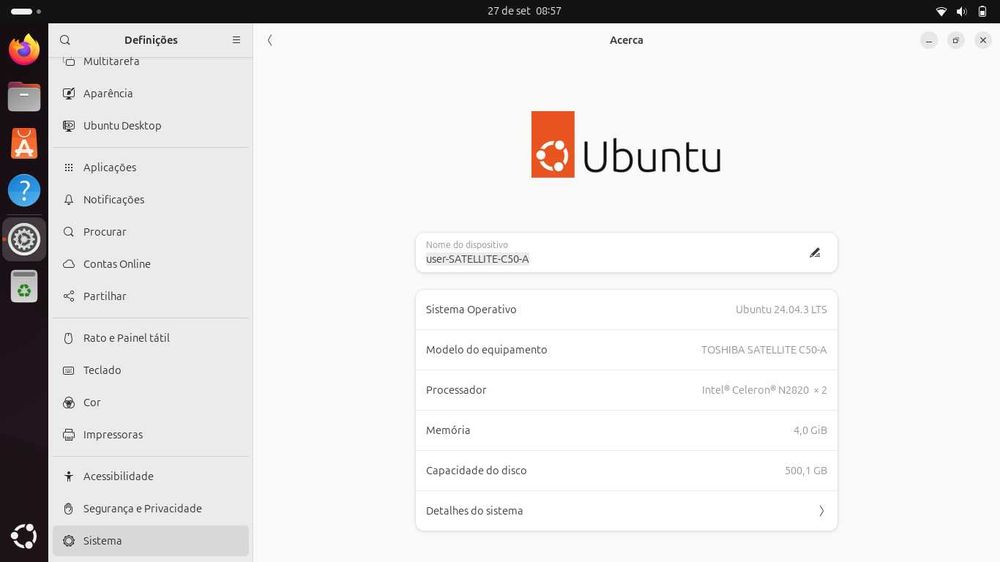Viewport: 1000px width, 562px height.
Task: Click the Memória row
Action: point(626,430)
